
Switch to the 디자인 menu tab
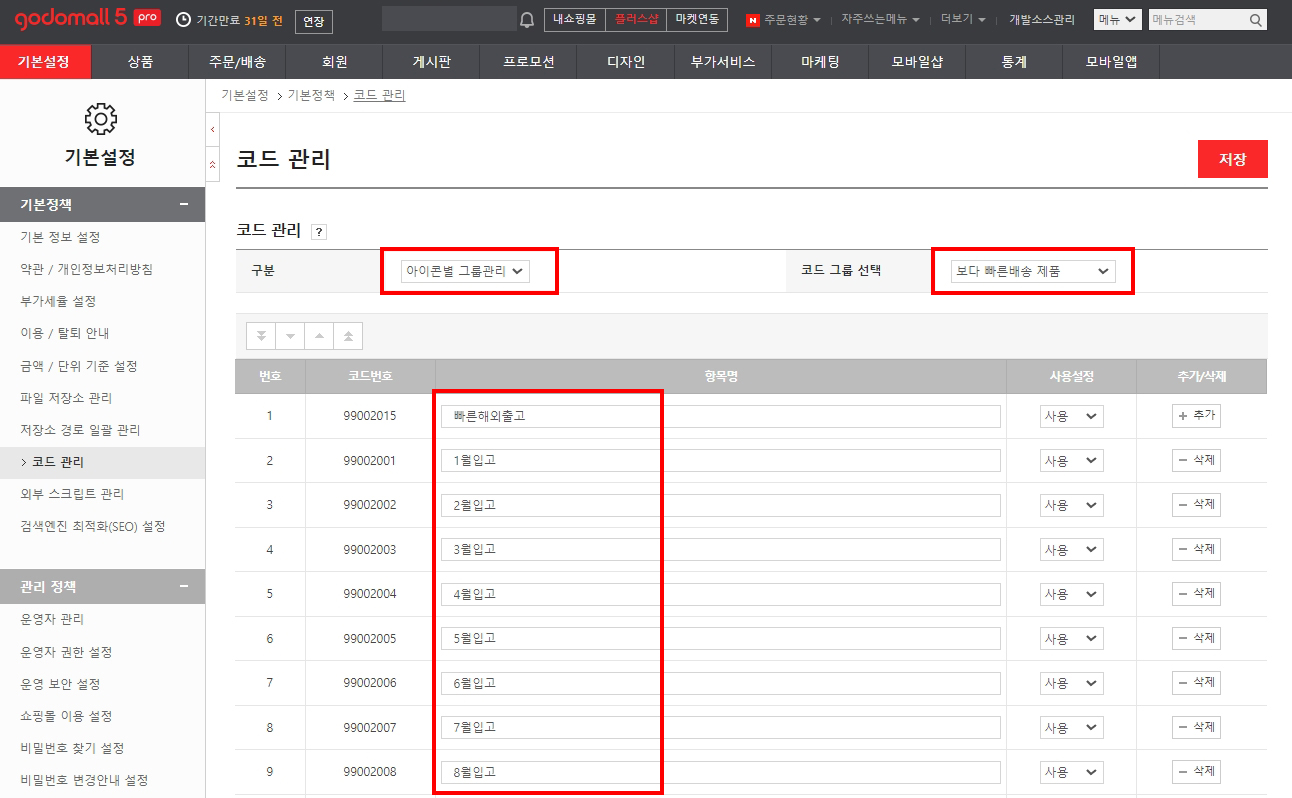tap(626, 62)
